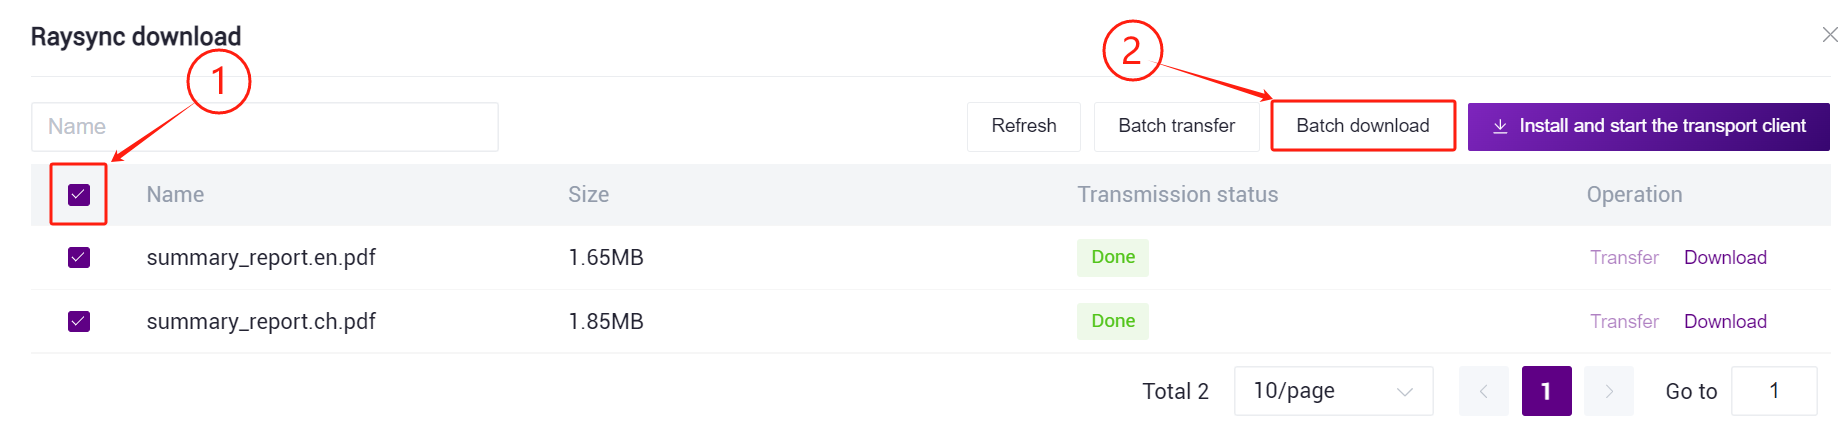Click the download arrow icon on purple button

click(1500, 127)
